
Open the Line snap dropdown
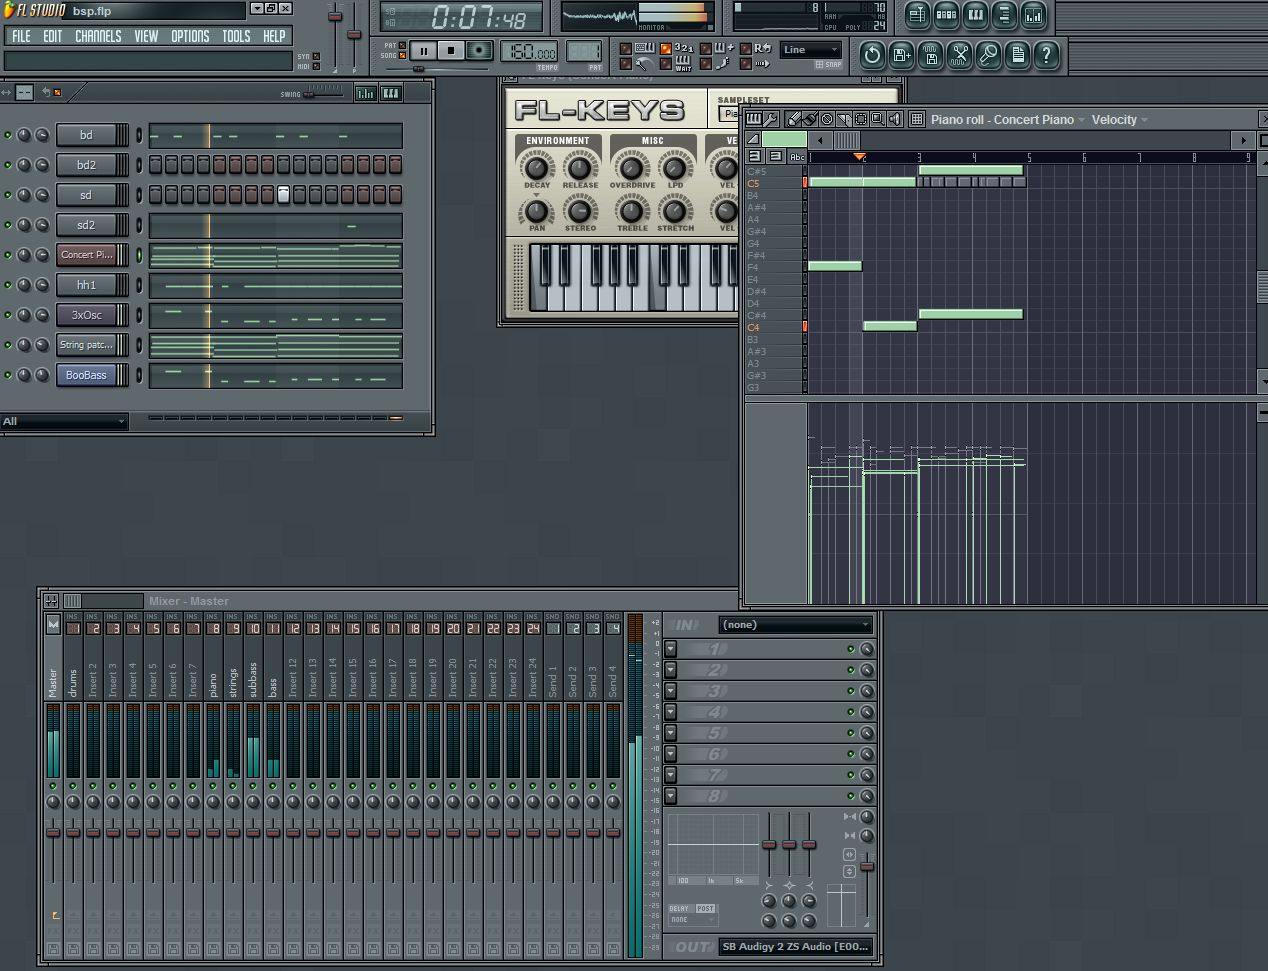810,49
